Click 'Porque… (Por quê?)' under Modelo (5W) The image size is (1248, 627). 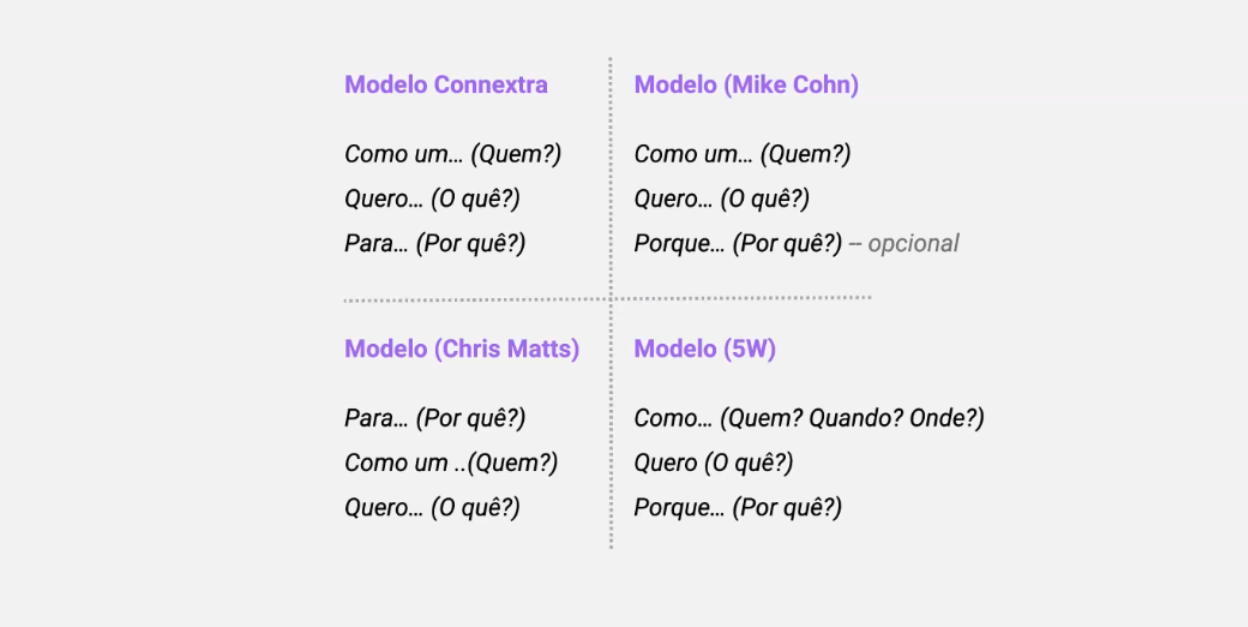click(x=738, y=508)
